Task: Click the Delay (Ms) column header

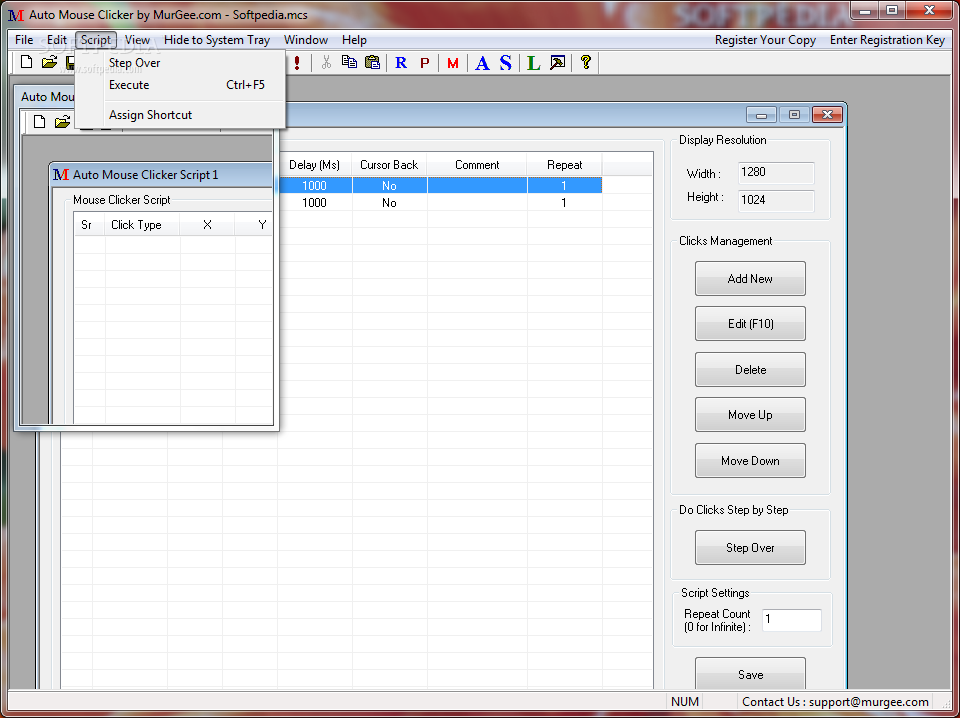Action: tap(315, 165)
